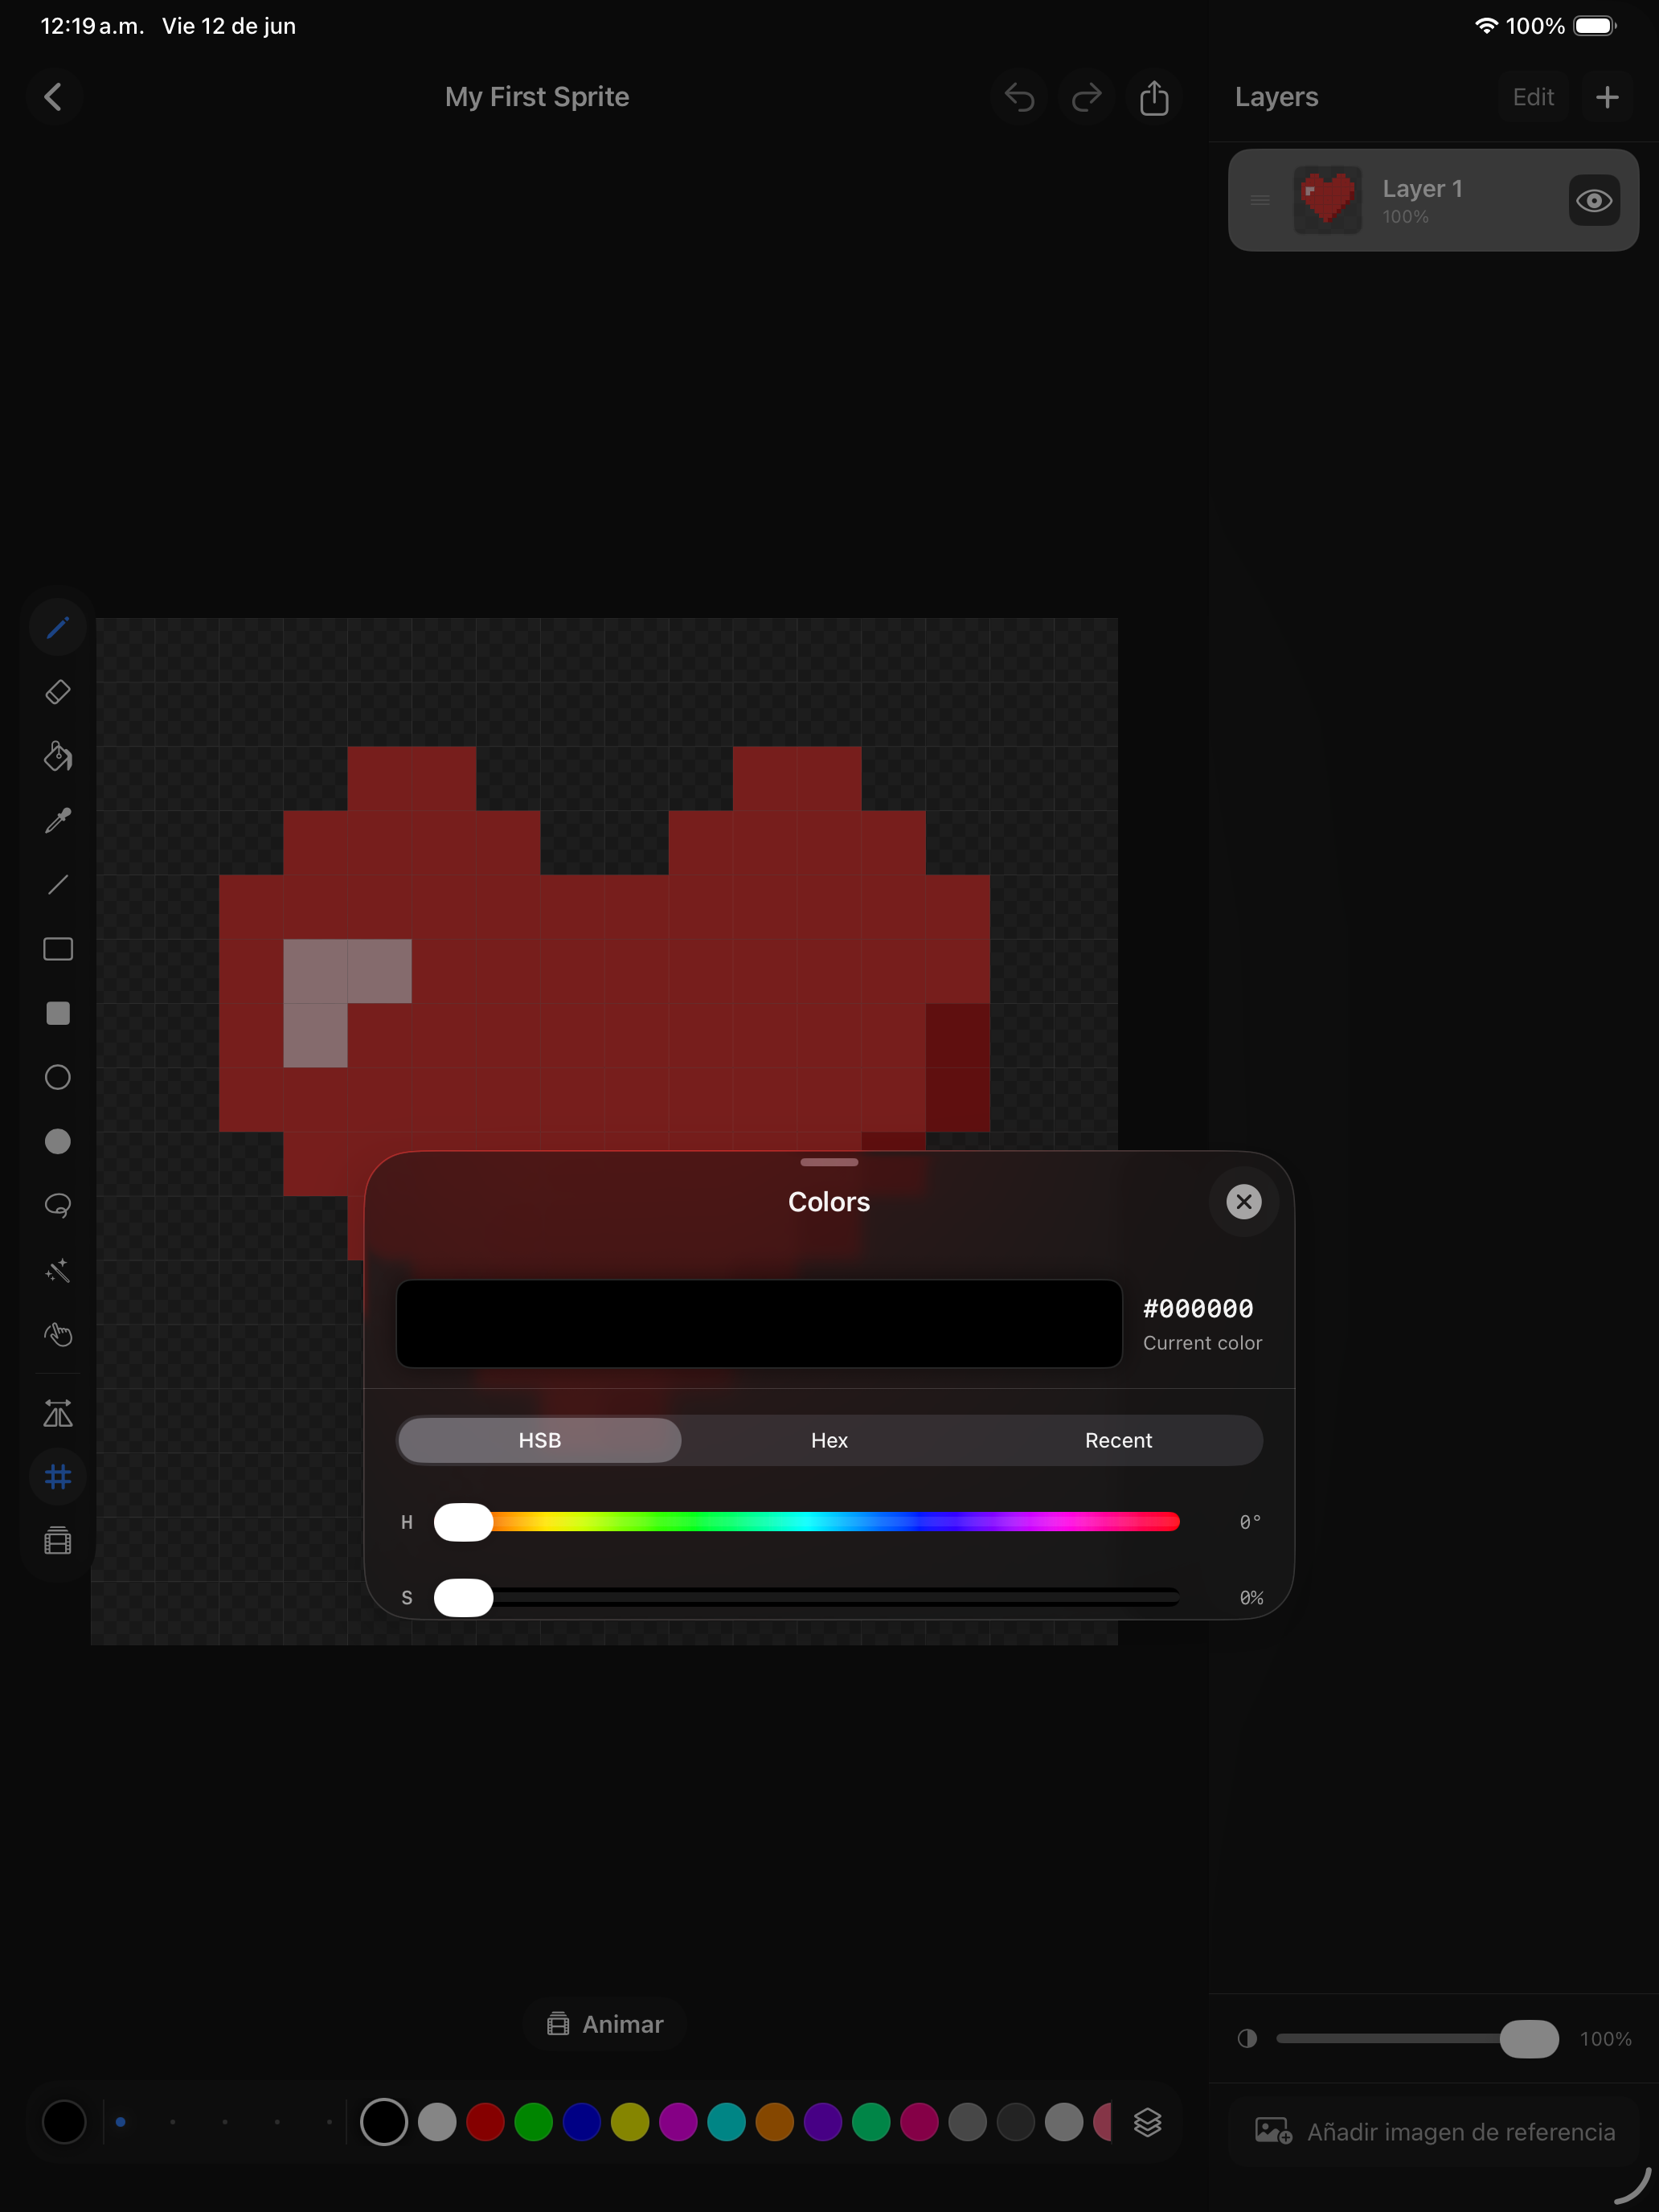This screenshot has height=2212, width=1659.
Task: Select the Eraser tool
Action: pyautogui.click(x=58, y=691)
